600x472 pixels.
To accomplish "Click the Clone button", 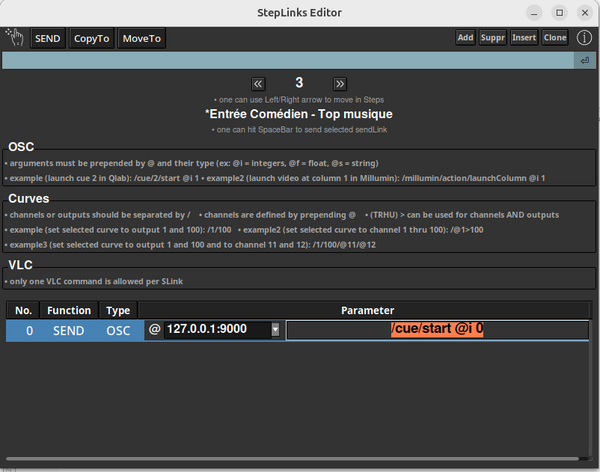I will click(x=555, y=38).
